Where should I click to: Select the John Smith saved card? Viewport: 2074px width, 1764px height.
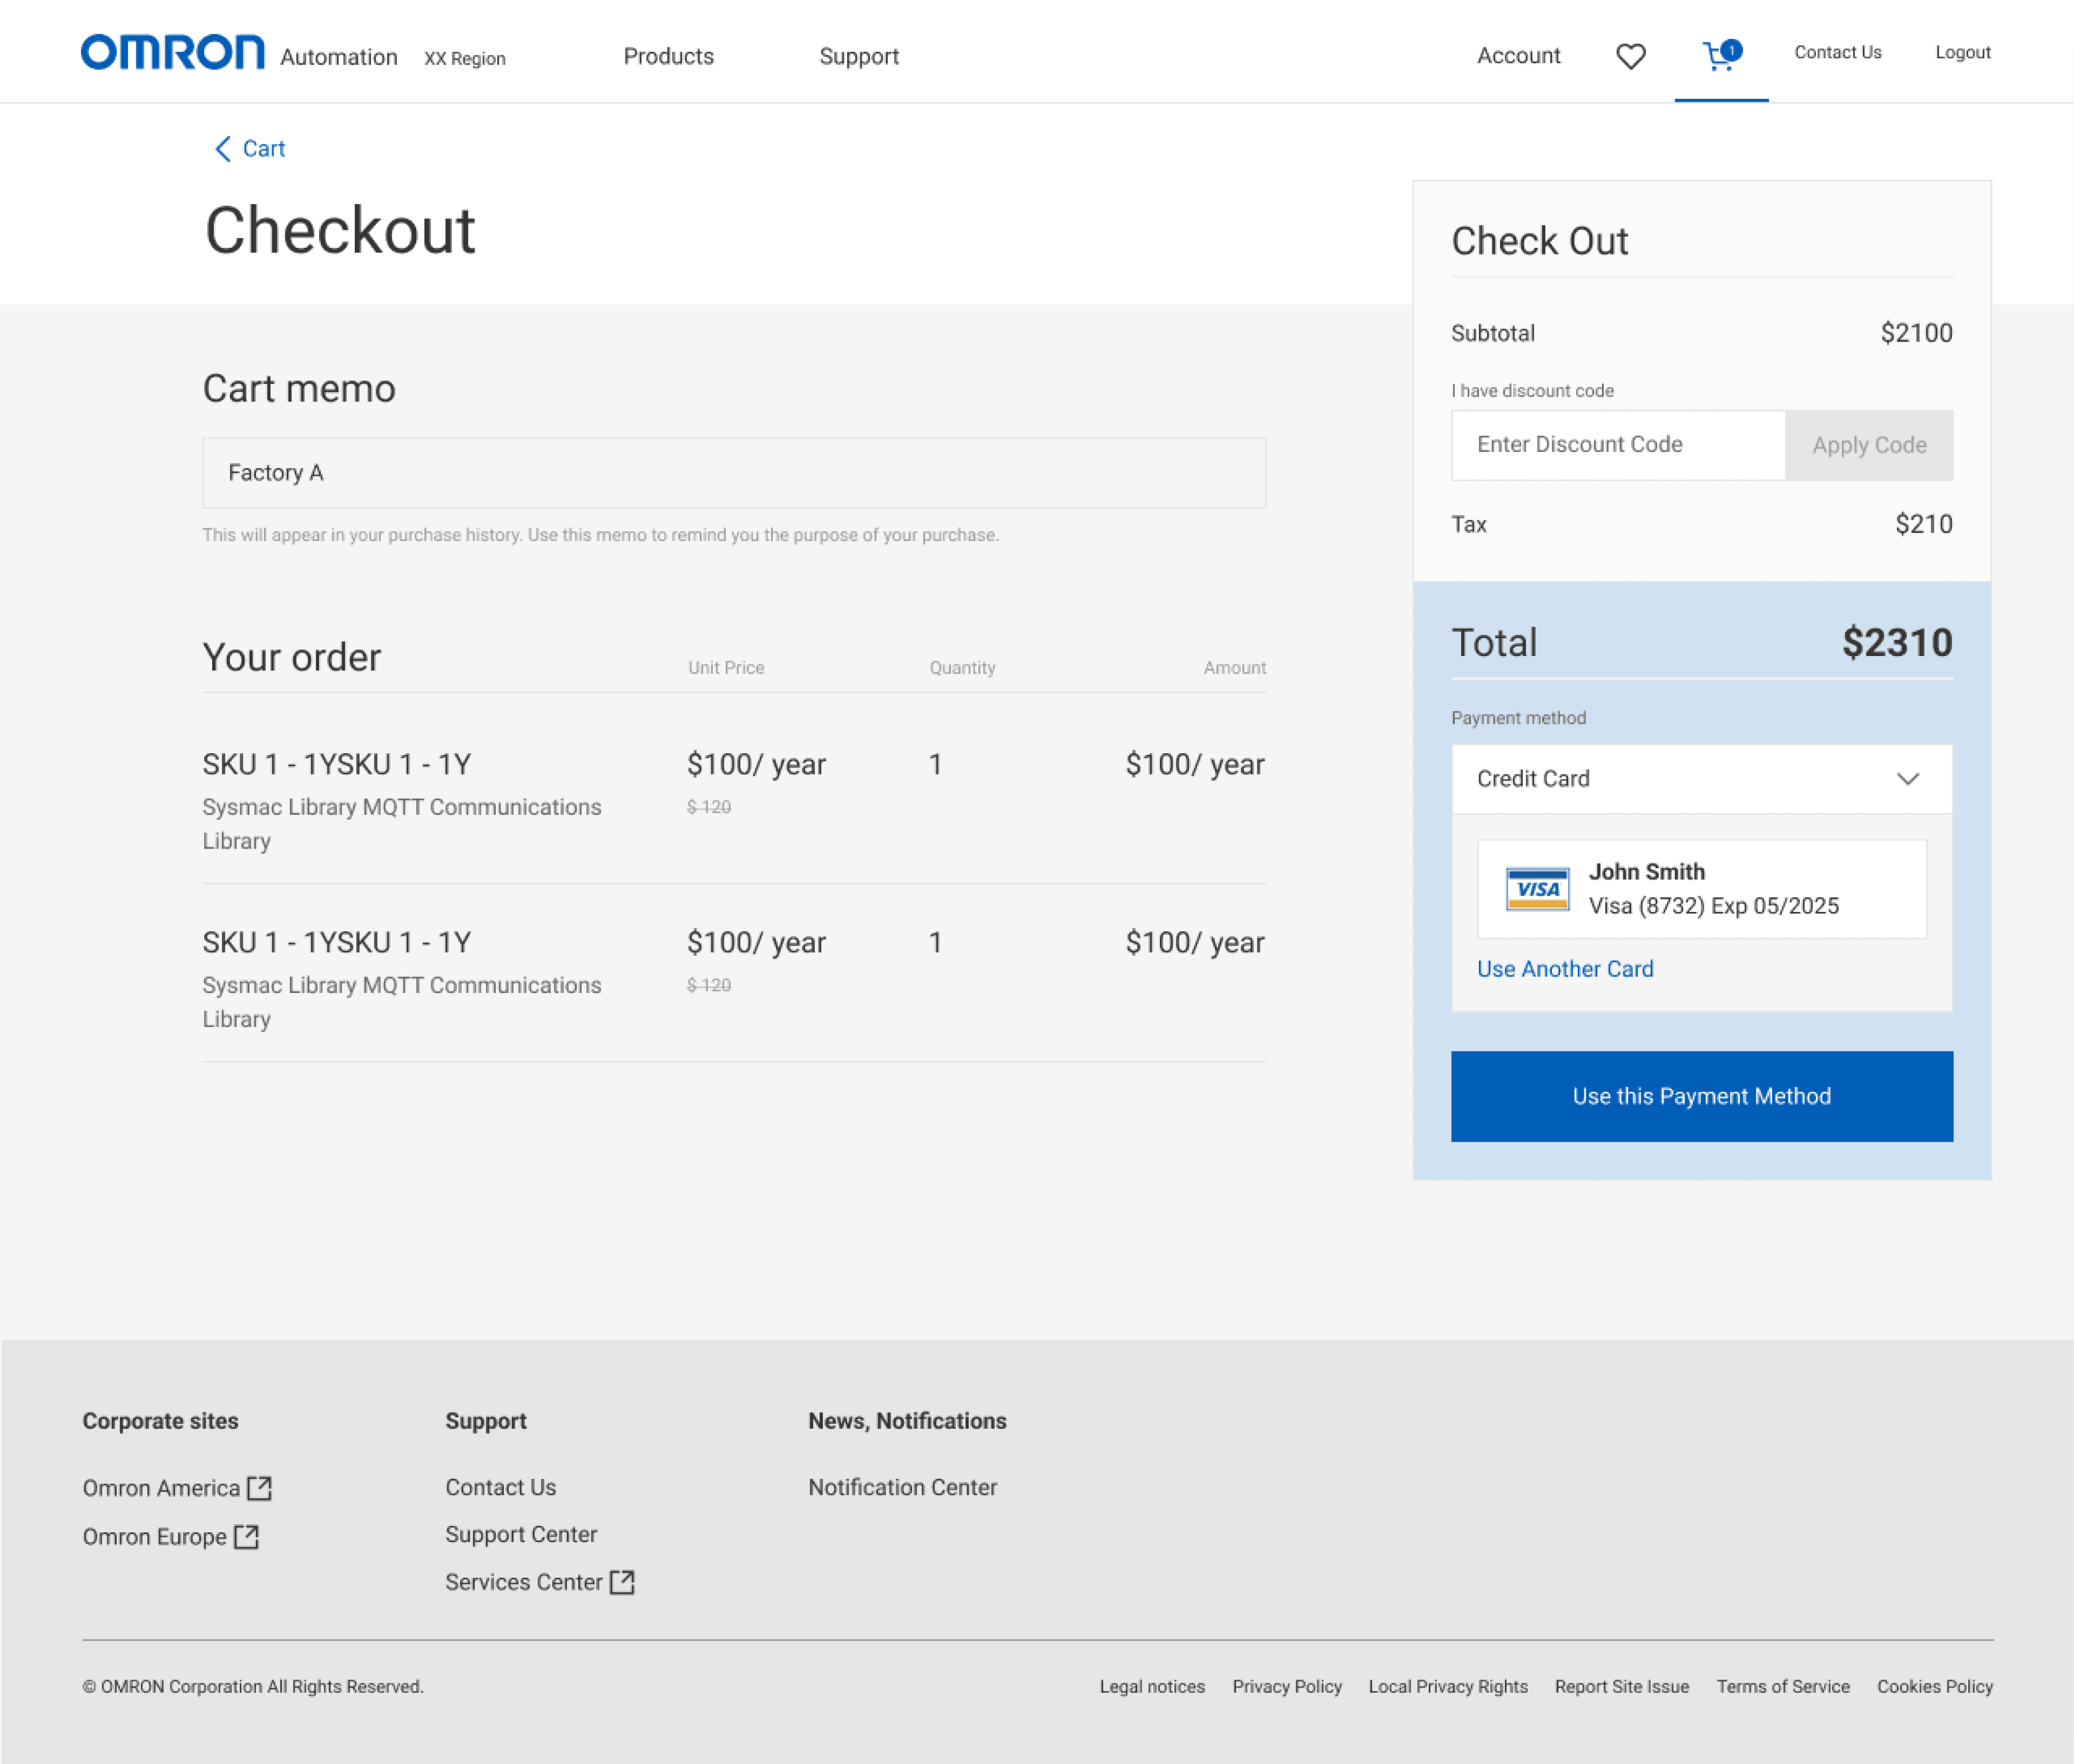coord(1701,889)
